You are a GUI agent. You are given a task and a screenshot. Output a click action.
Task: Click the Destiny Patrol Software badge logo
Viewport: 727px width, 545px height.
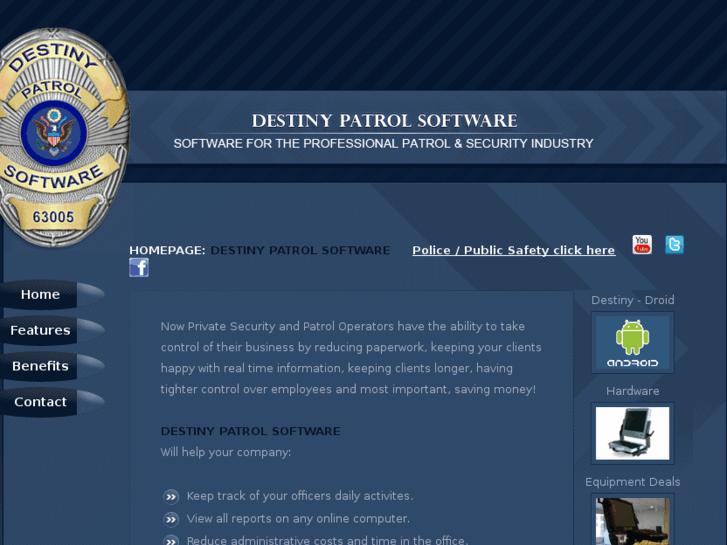point(62,137)
